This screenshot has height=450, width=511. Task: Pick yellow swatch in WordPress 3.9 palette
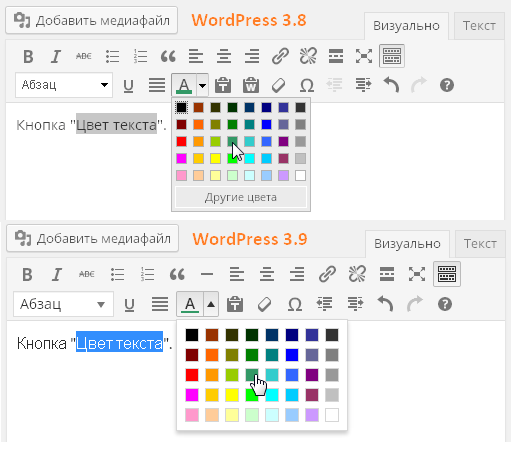pyautogui.click(x=232, y=395)
